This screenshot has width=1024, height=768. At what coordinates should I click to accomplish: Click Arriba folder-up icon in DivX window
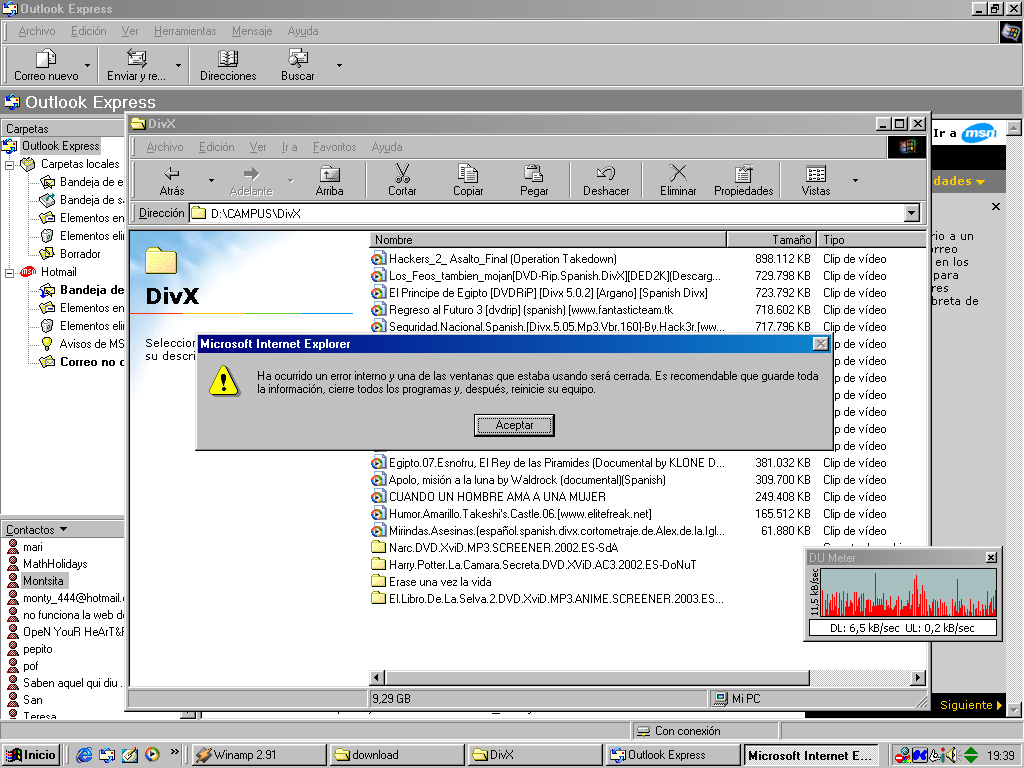329,174
